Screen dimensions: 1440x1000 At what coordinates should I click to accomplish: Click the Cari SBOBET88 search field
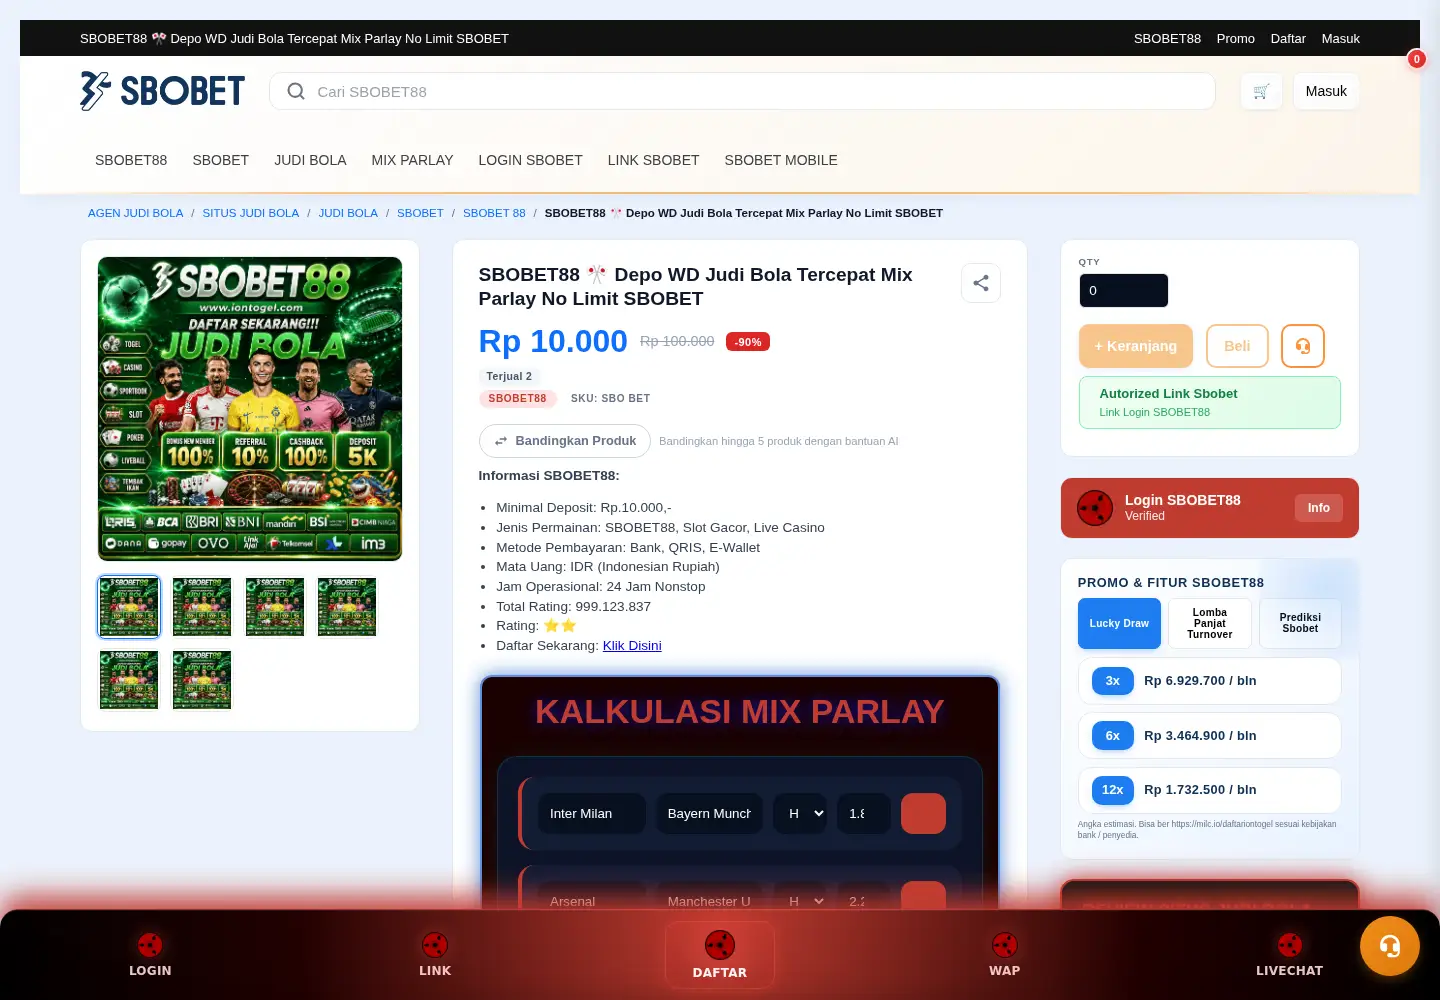pos(742,91)
